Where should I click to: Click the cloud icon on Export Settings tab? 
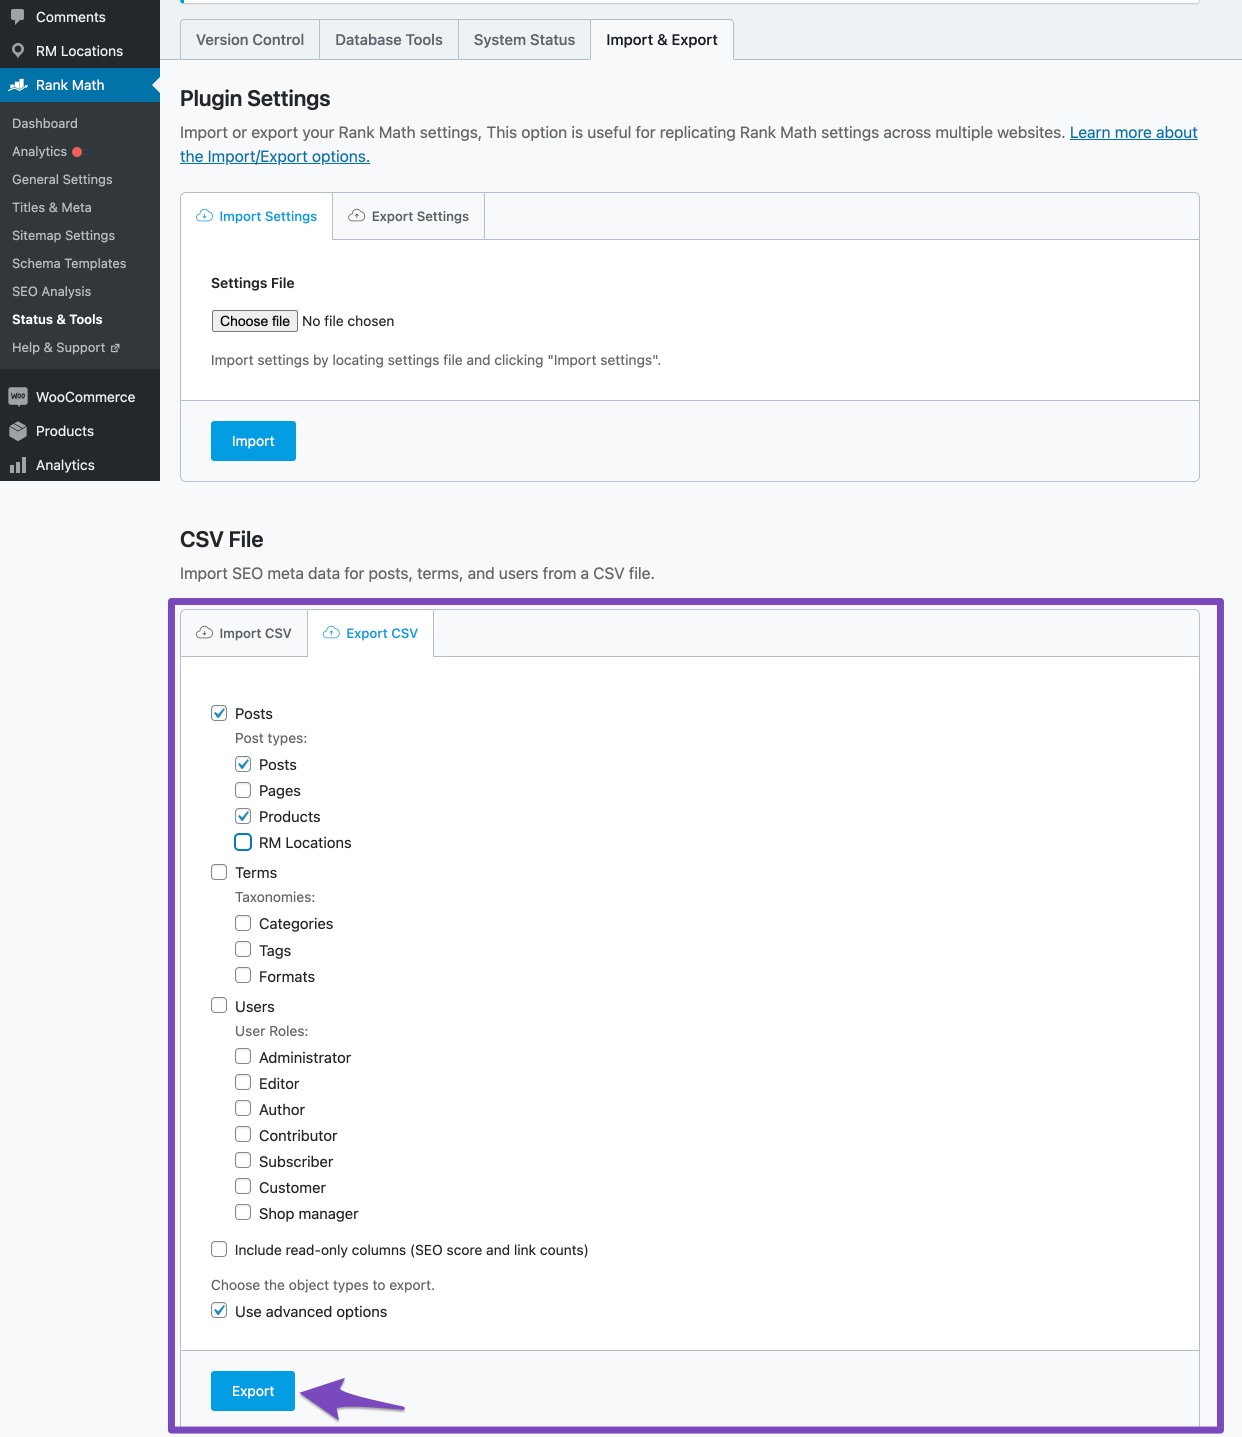click(x=356, y=216)
